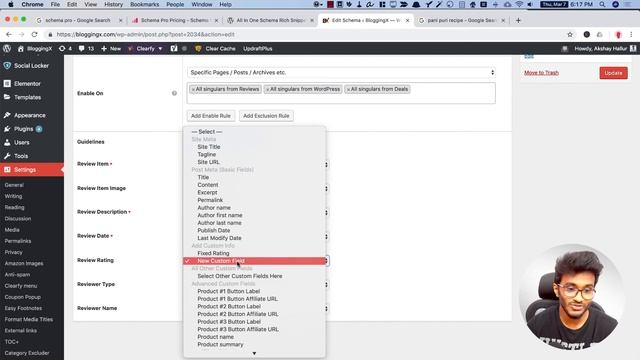The height and width of the screenshot is (360, 640).
Task: Open Elementor in the sidebar
Action: [x=27, y=84]
